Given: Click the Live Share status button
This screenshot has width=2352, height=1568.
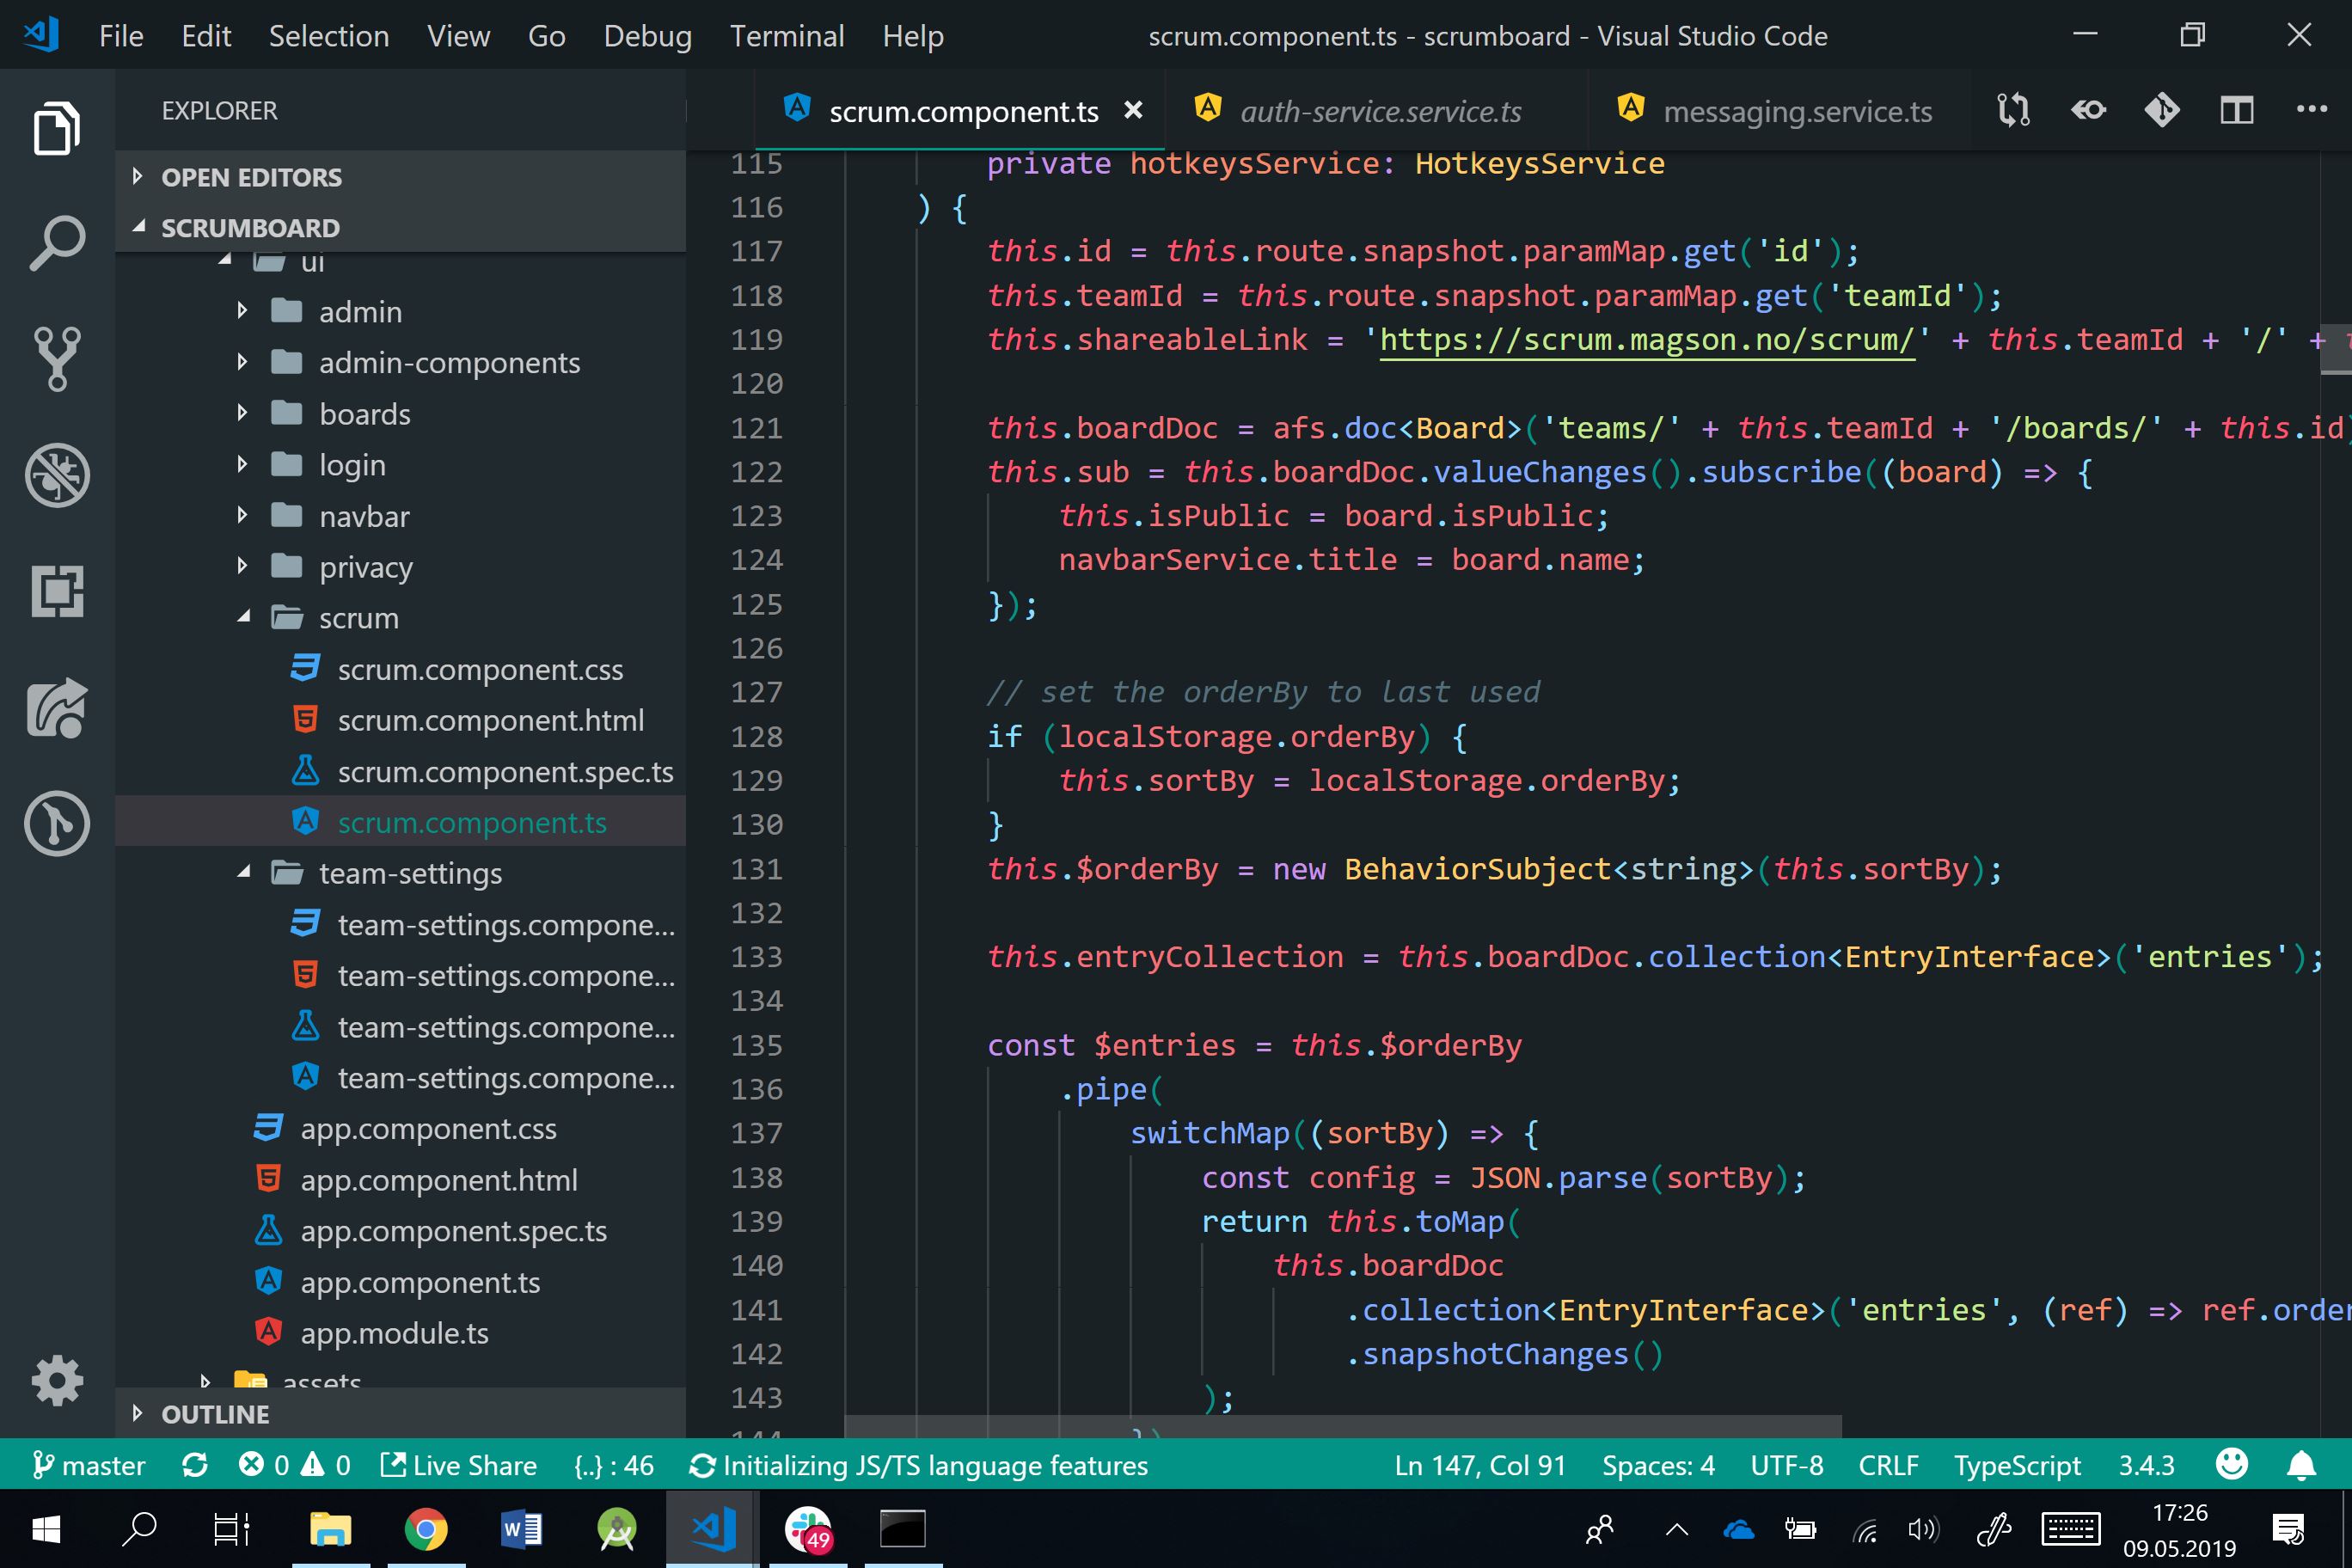Looking at the screenshot, I should coord(459,1465).
